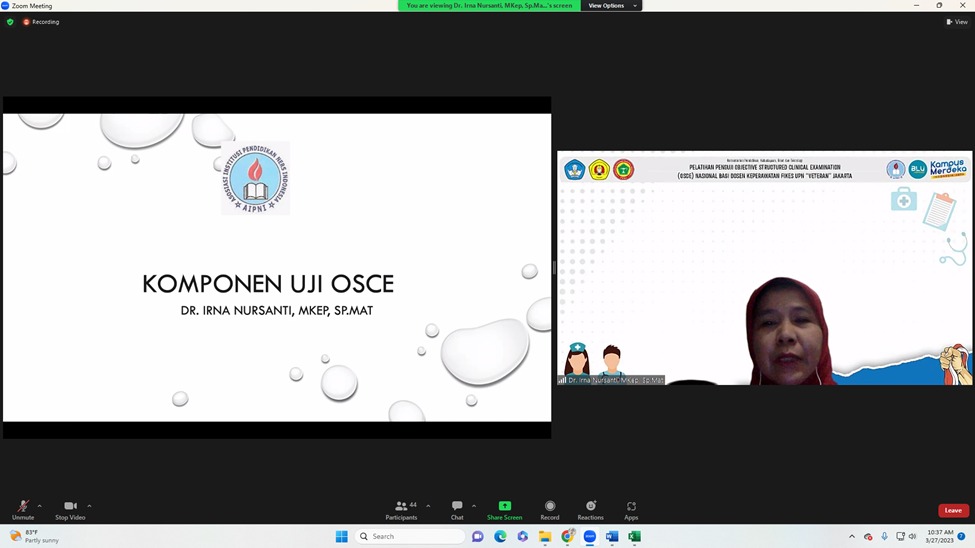Expand audio options arrow next to Unmute

pos(40,506)
